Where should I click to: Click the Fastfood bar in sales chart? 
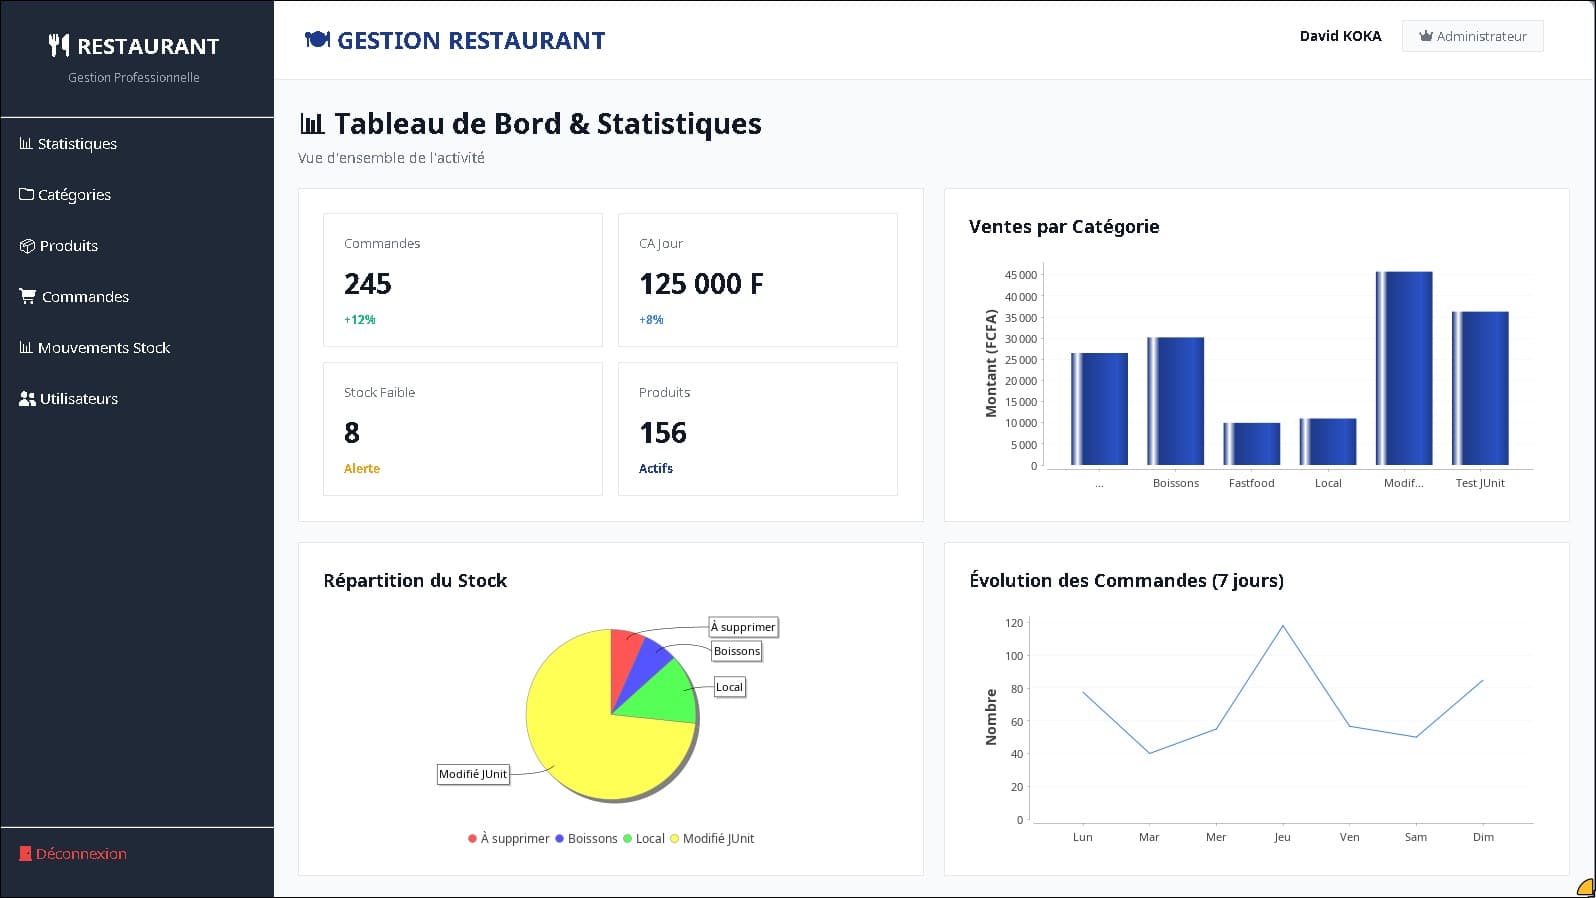pos(1251,444)
